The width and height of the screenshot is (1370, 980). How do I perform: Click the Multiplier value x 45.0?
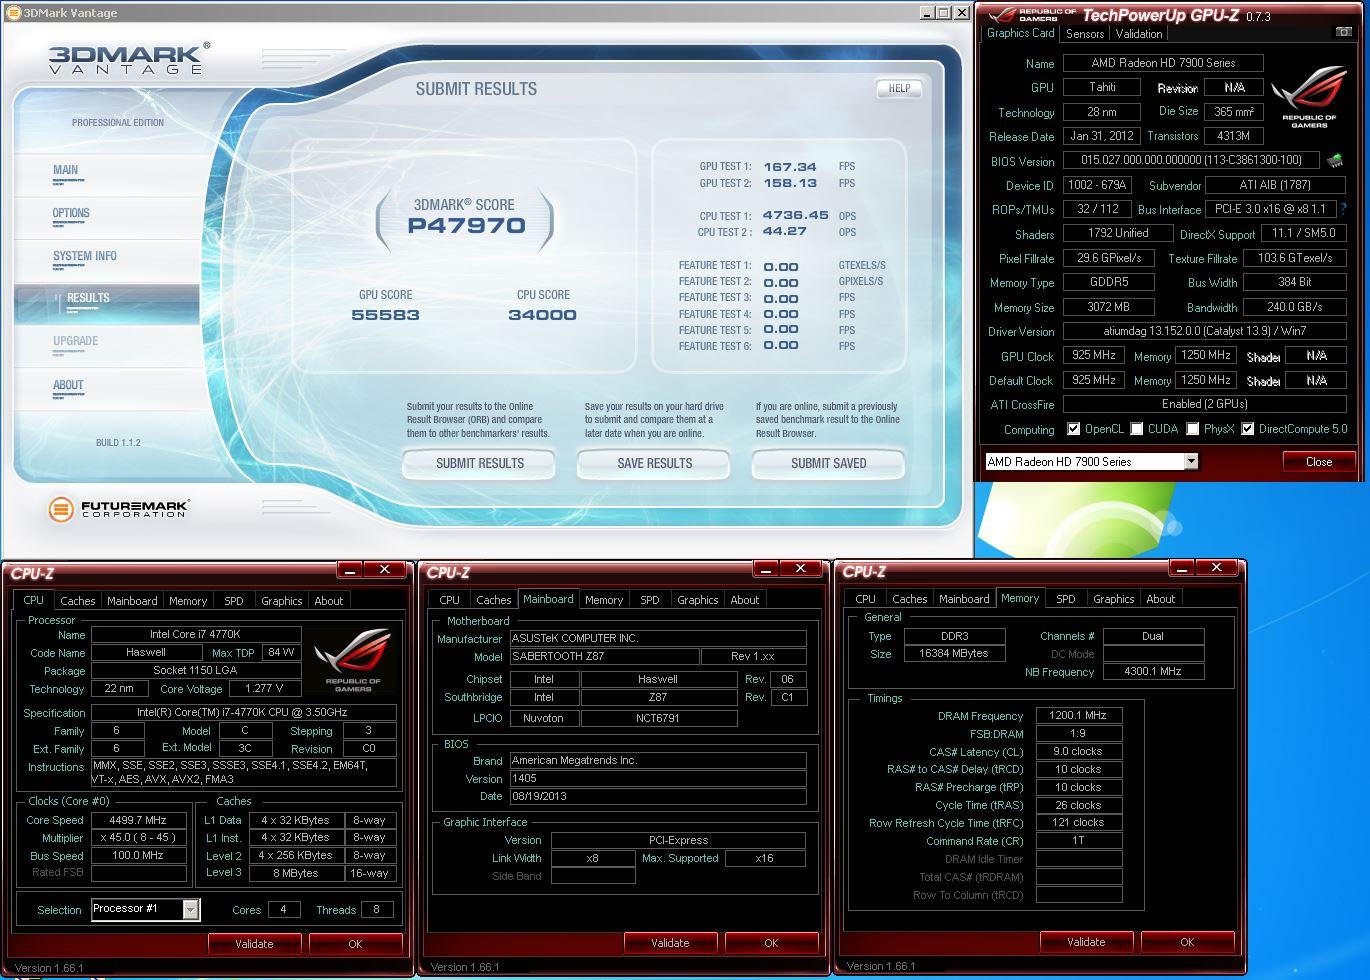coord(139,838)
